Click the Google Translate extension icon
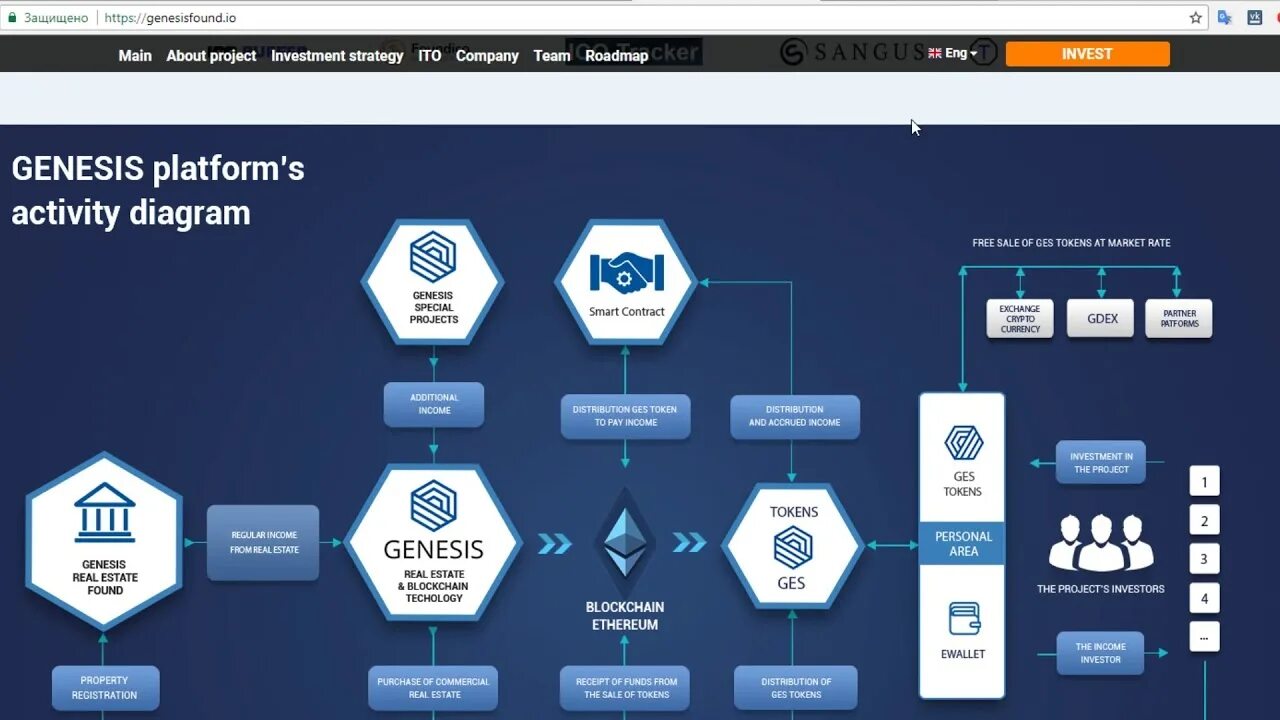This screenshot has height=720, width=1280. 1225,18
